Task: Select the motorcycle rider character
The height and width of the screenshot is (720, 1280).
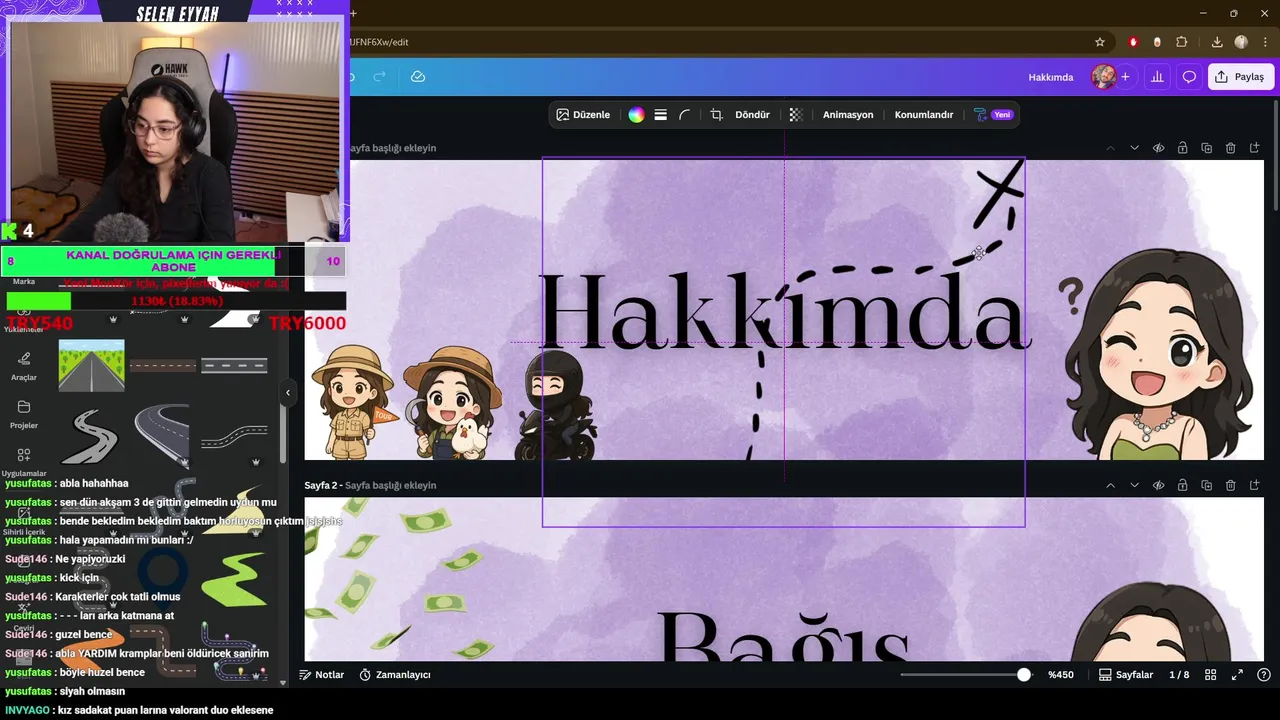Action: coord(556,405)
